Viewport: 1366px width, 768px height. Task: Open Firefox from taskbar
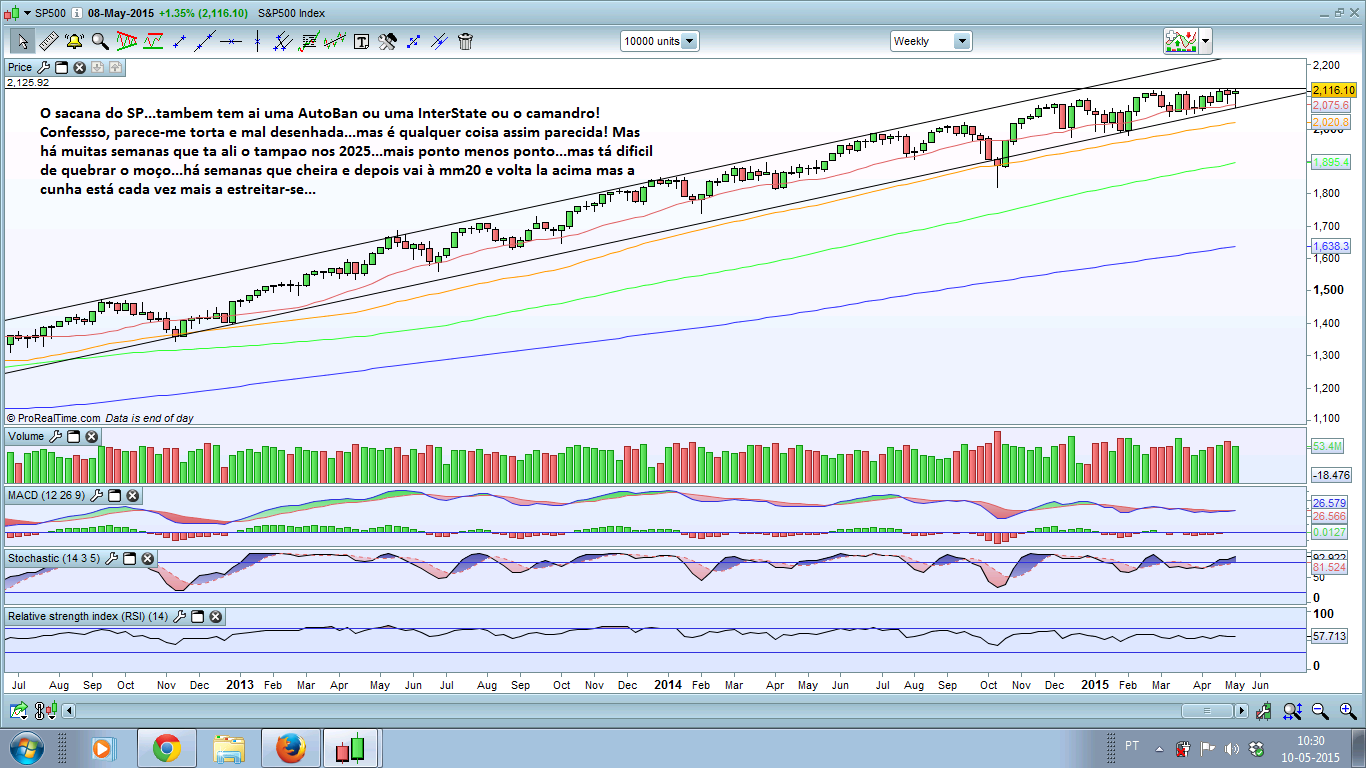(x=290, y=748)
